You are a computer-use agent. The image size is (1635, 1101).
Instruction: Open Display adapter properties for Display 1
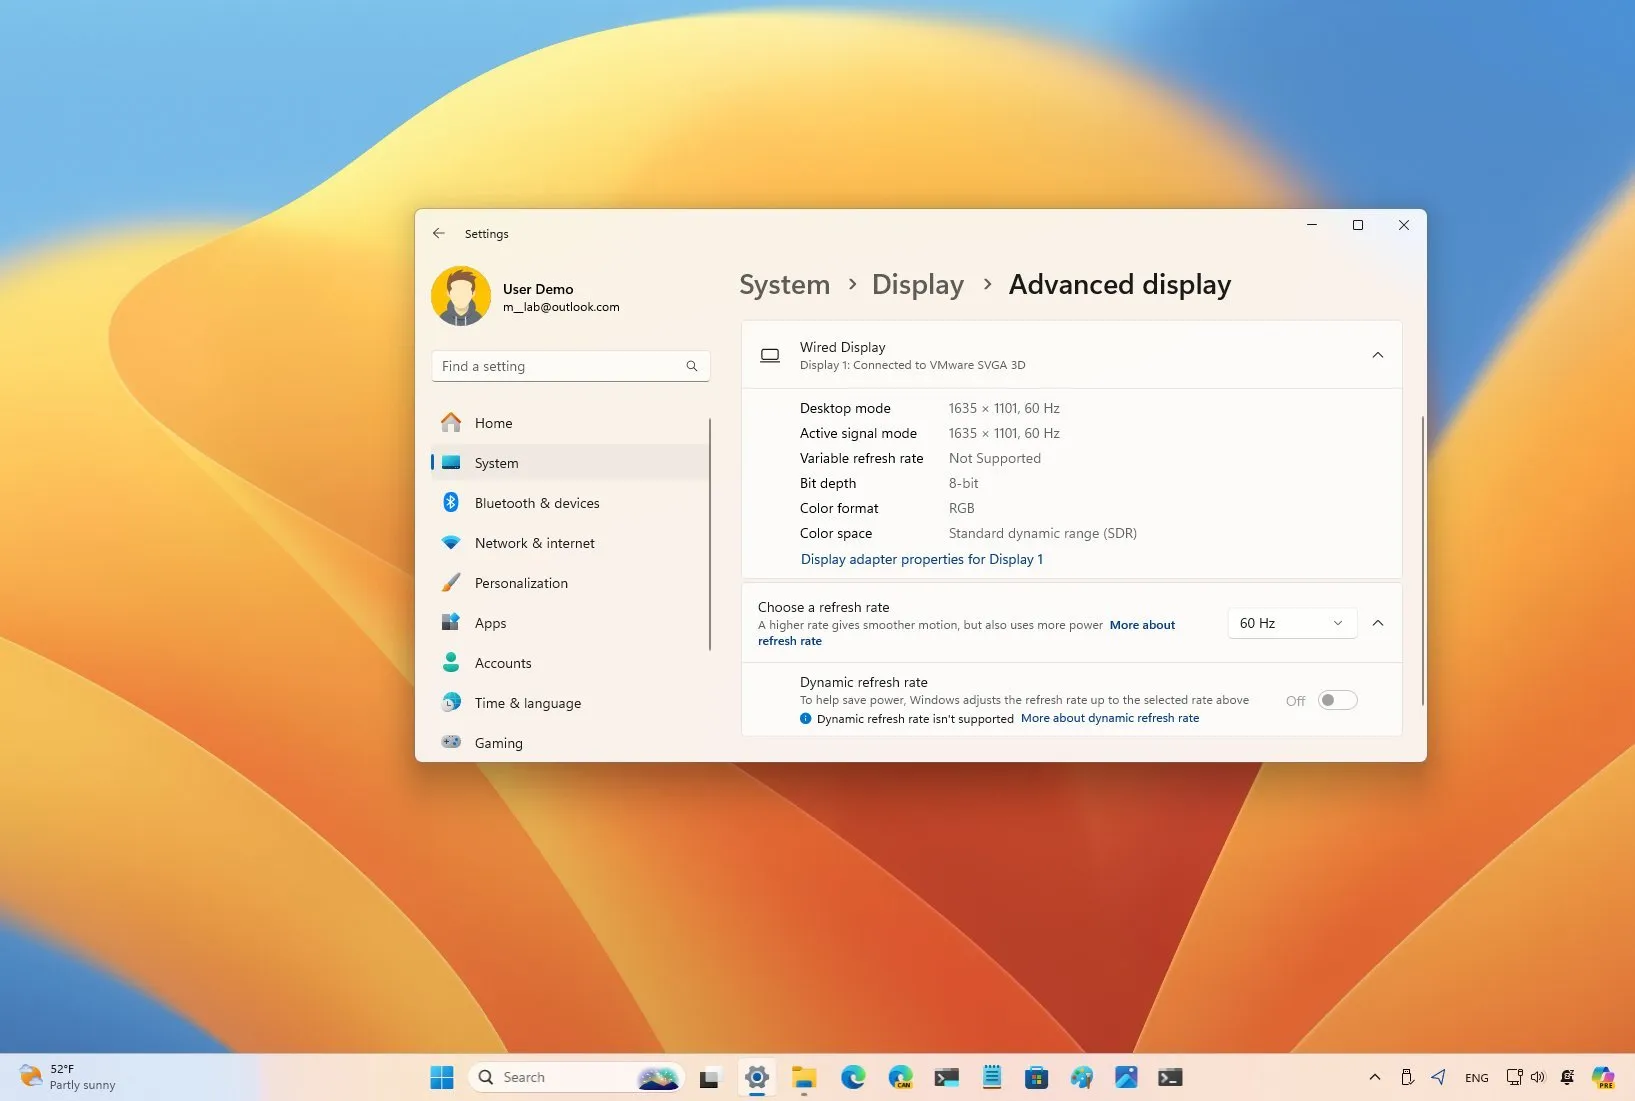pyautogui.click(x=921, y=559)
